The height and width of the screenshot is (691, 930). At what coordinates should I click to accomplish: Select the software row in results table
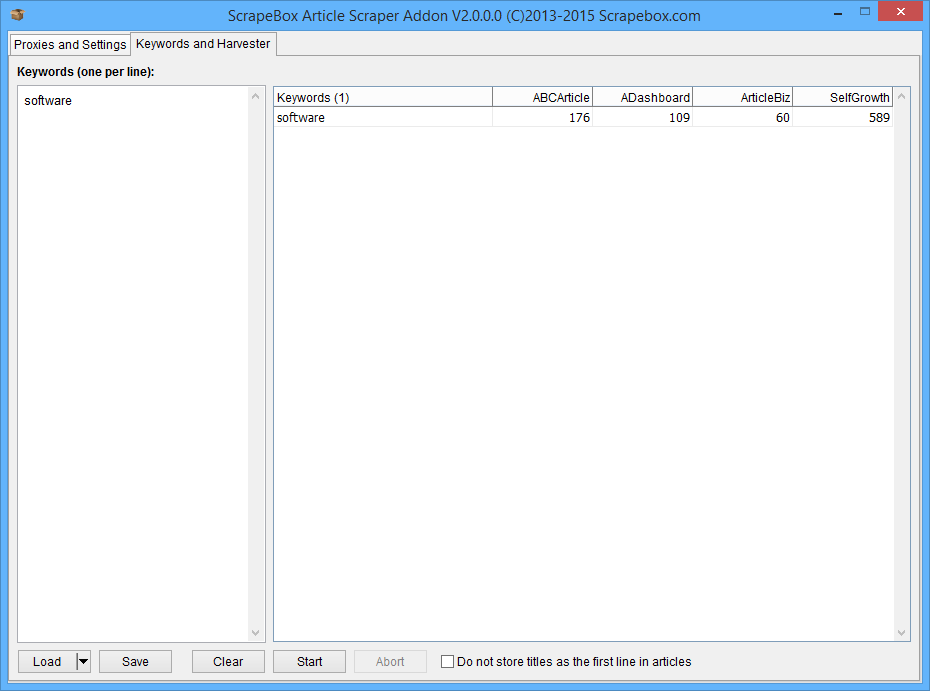point(383,118)
